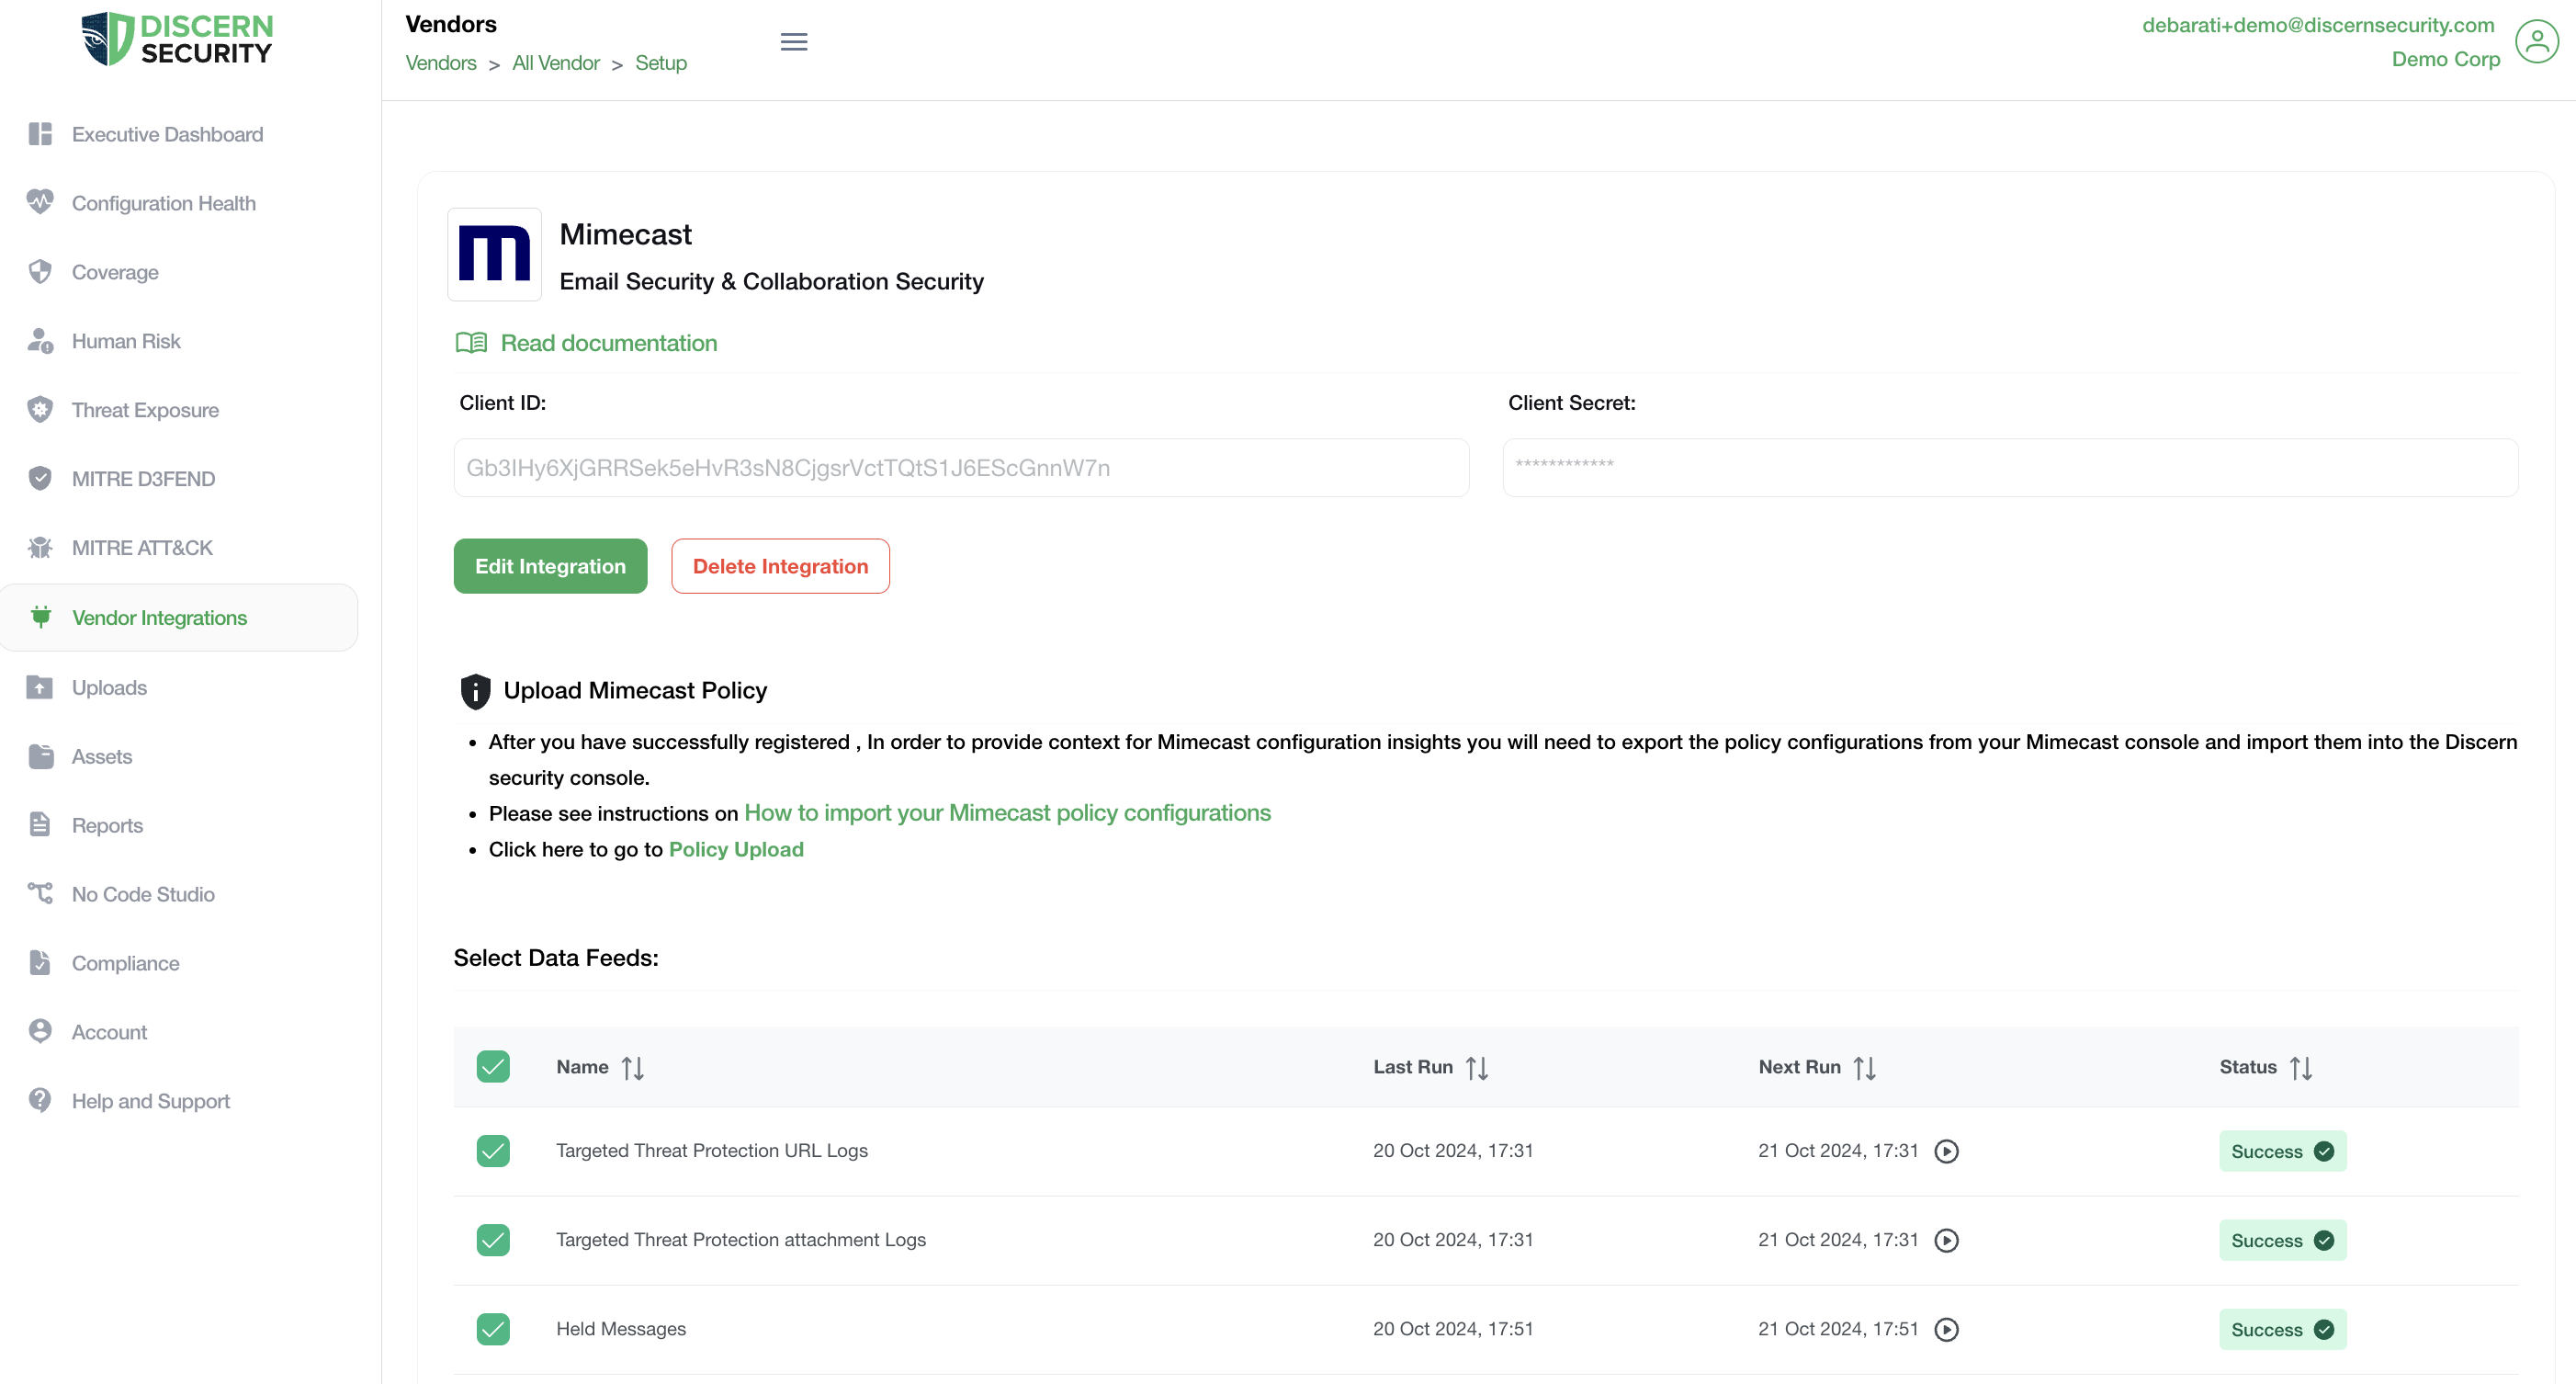Click the Upload Mimecast Policy info shield icon

[475, 691]
